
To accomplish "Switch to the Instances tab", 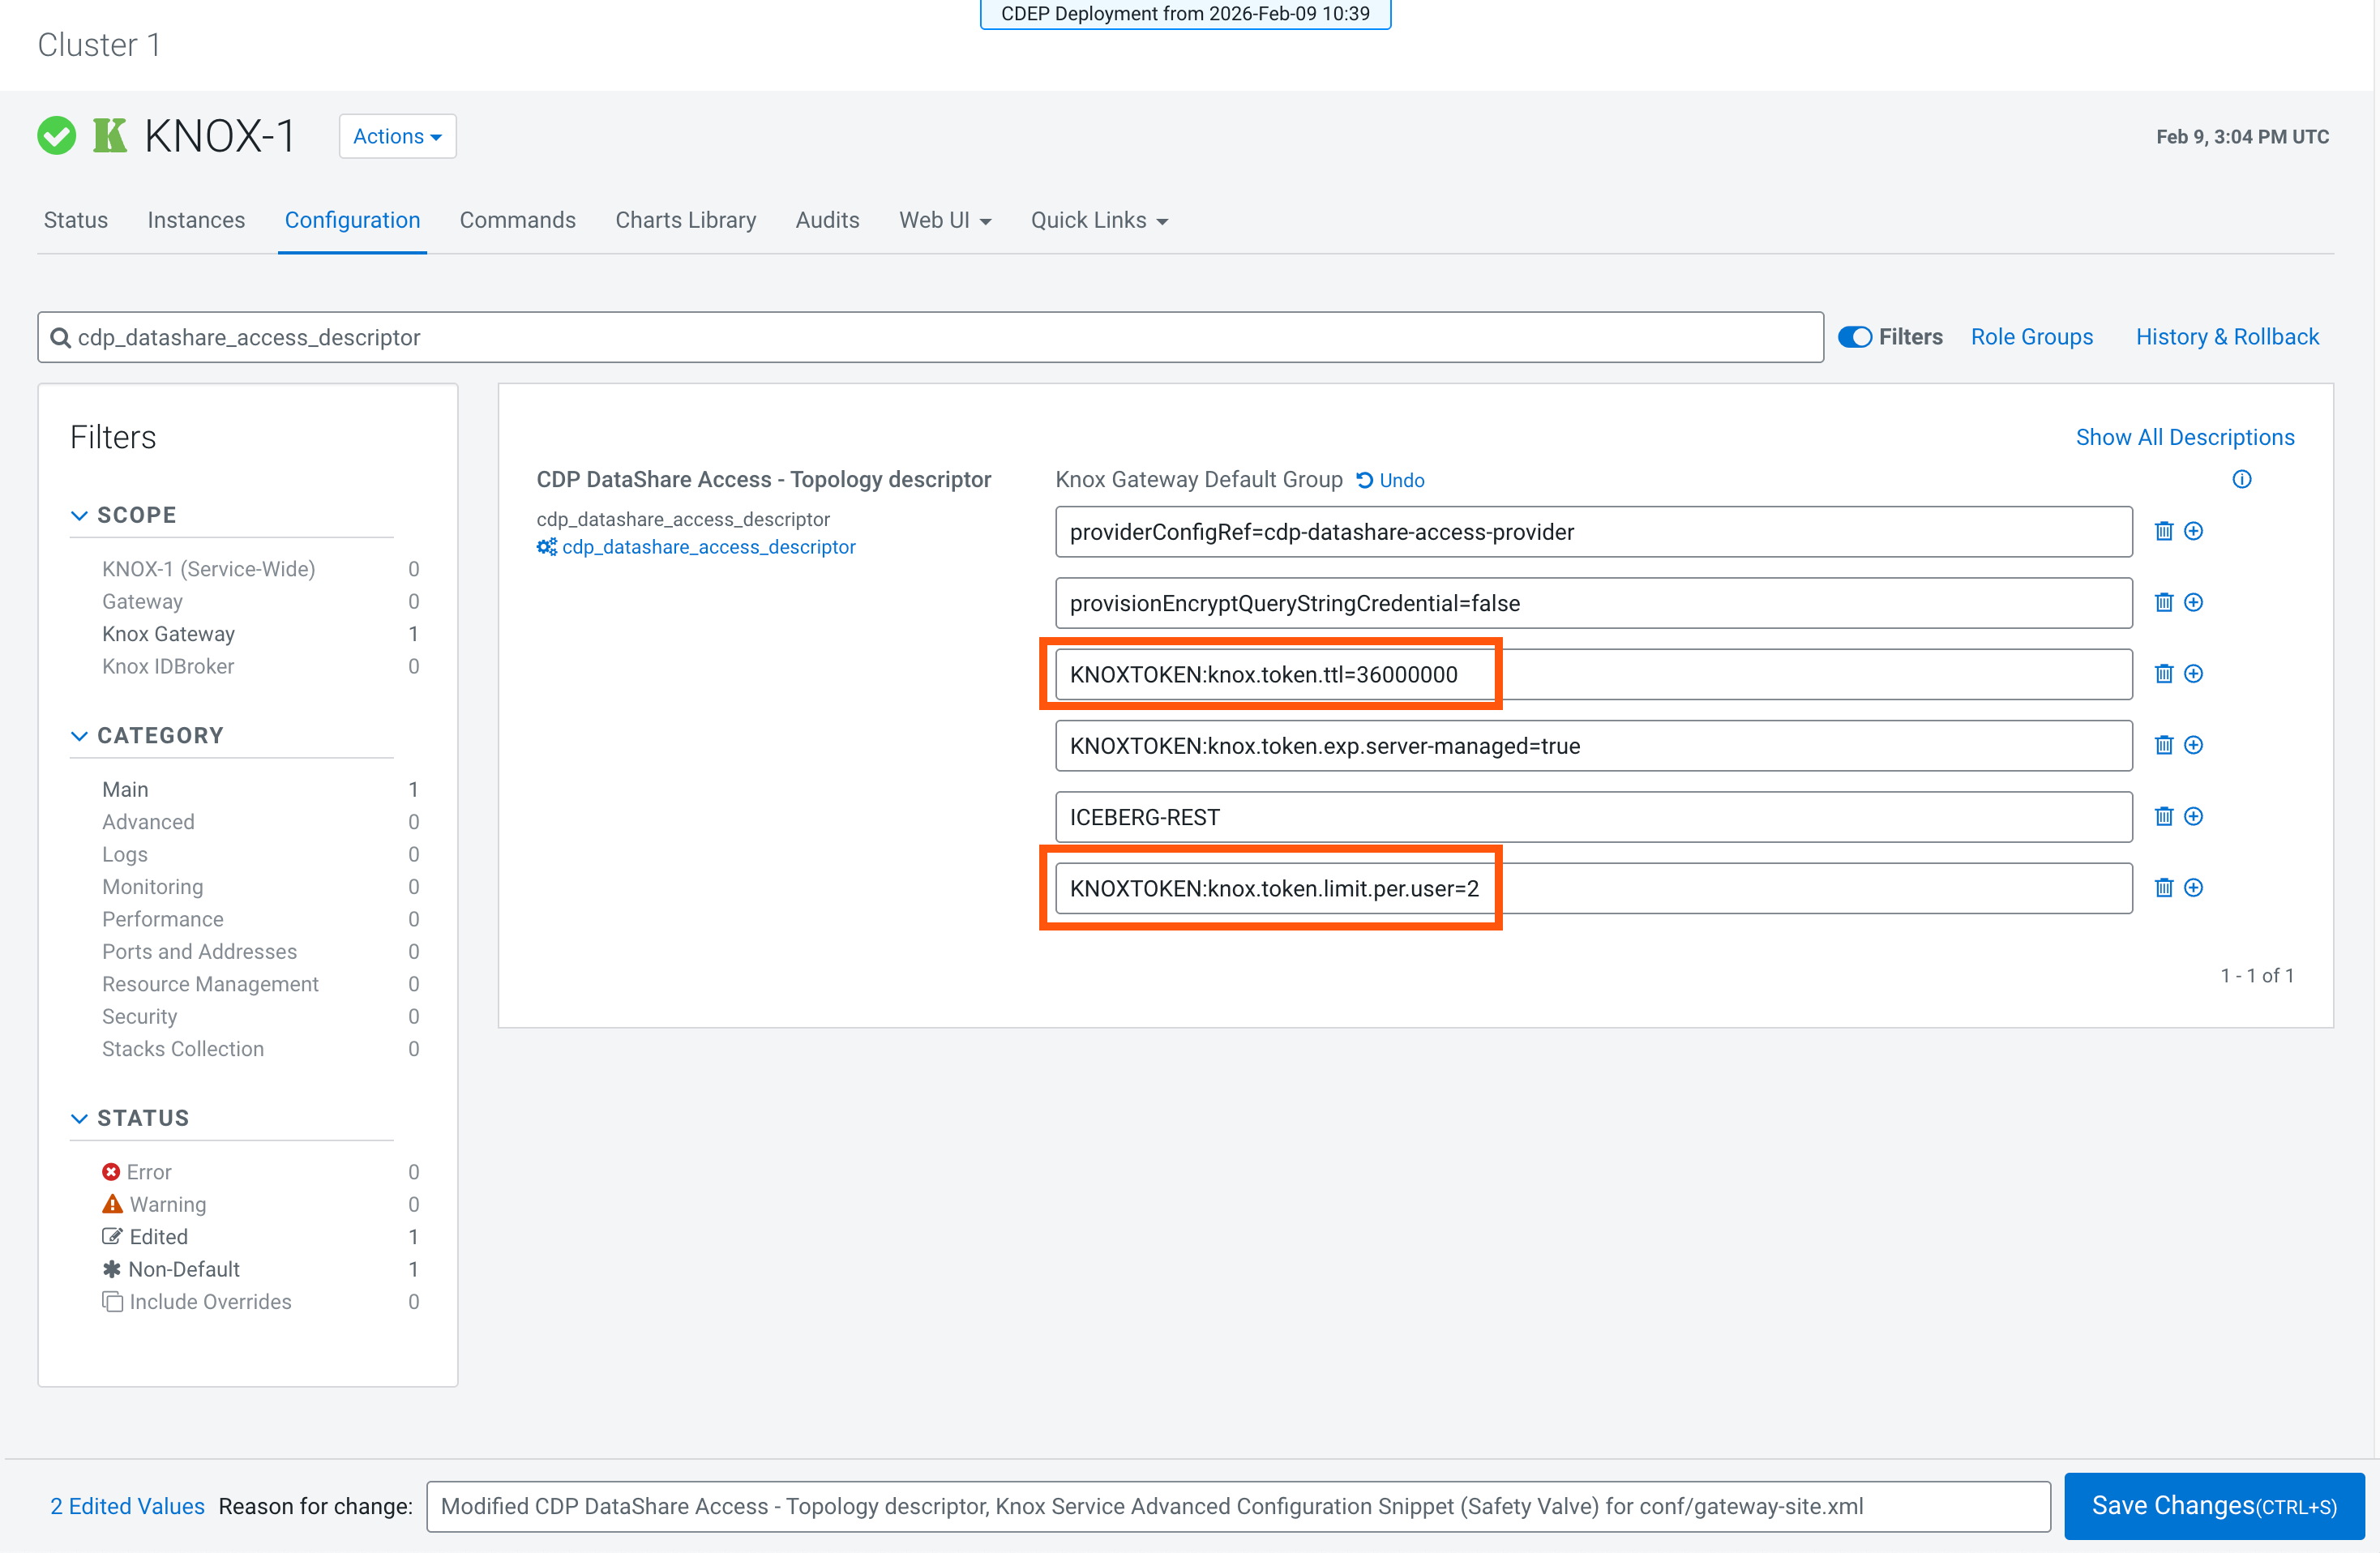I will pos(196,220).
